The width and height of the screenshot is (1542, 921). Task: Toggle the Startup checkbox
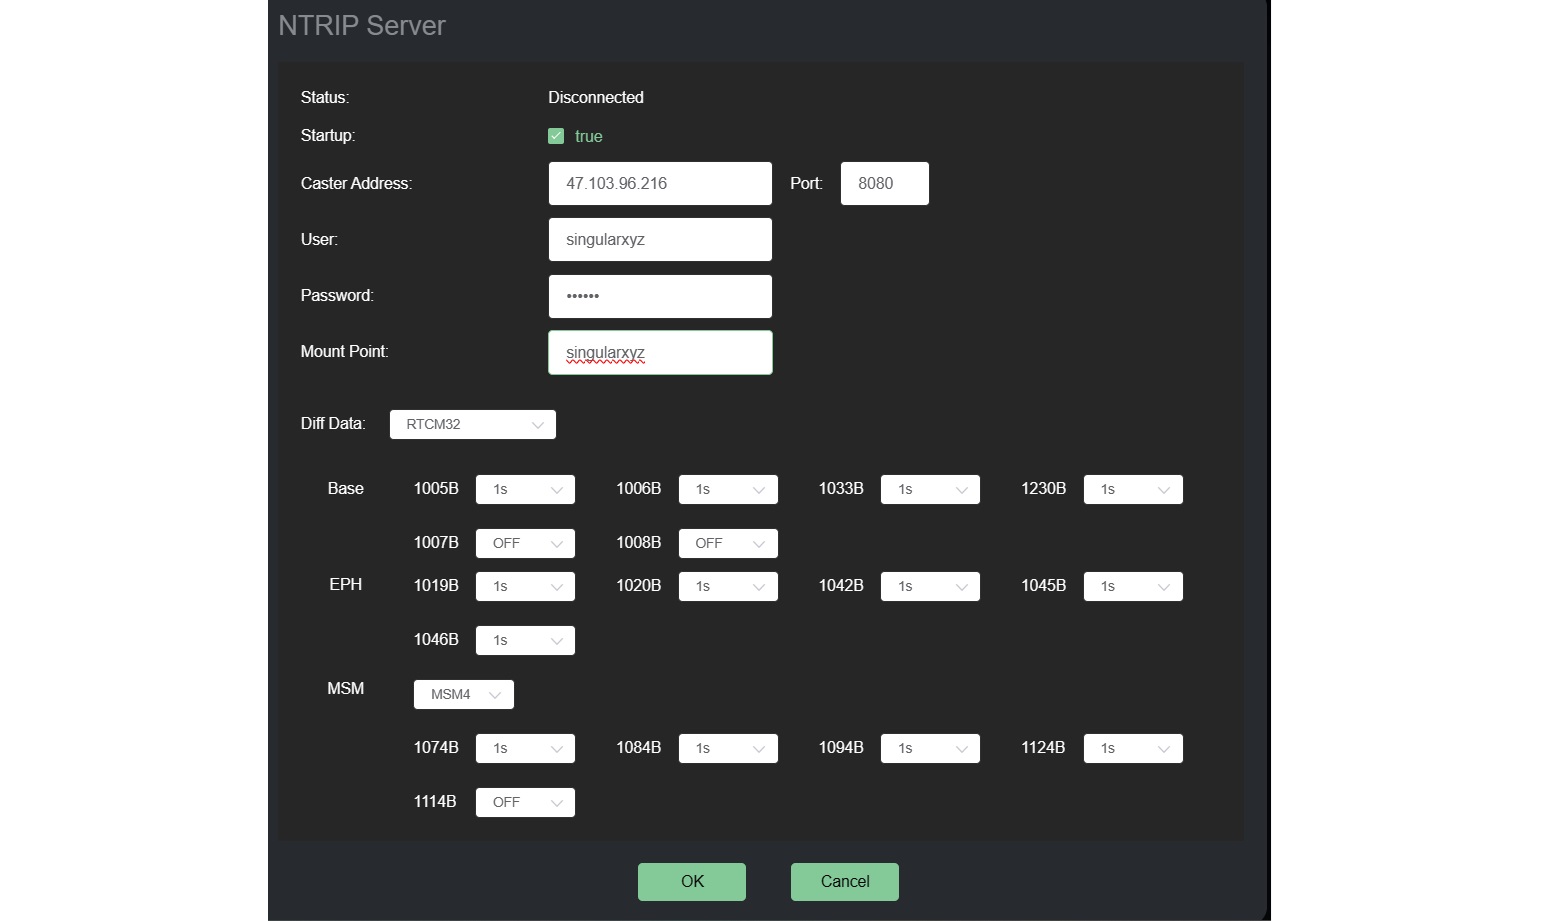[x=556, y=136]
